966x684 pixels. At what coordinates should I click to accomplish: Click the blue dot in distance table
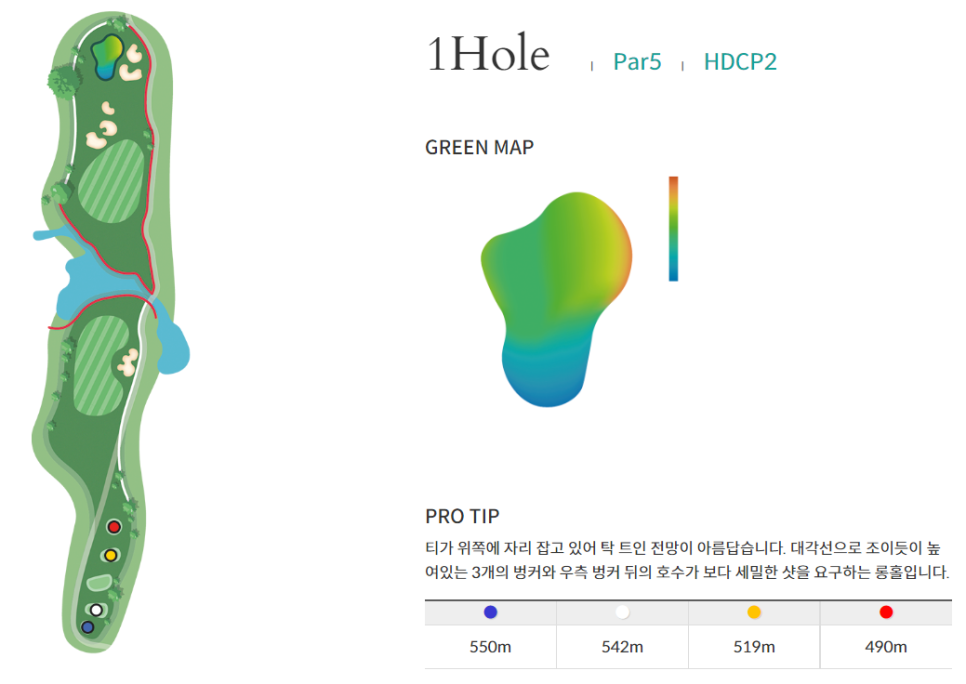pyautogui.click(x=490, y=612)
